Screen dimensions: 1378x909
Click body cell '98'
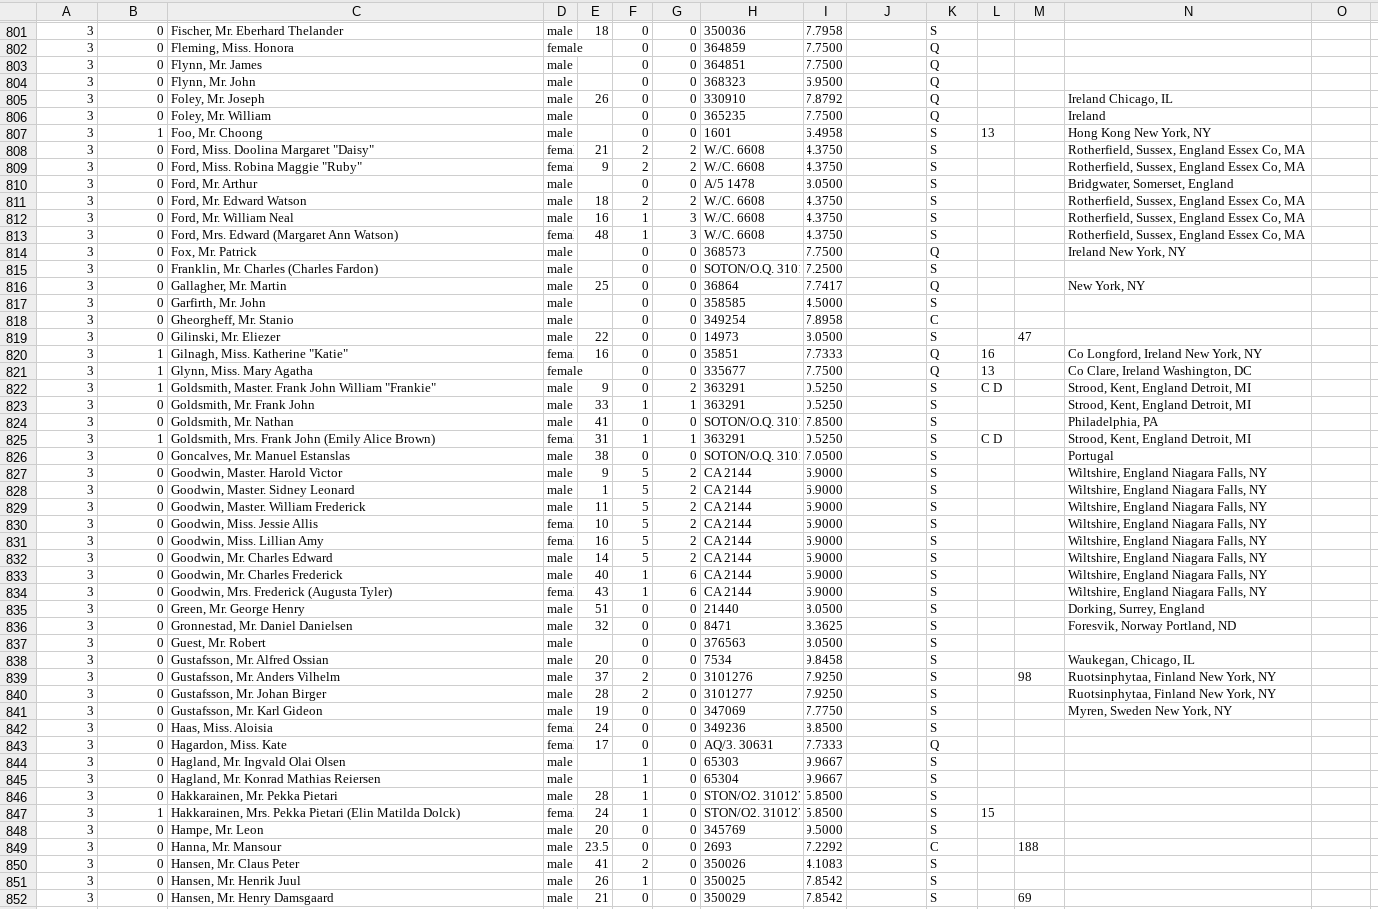[1039, 677]
